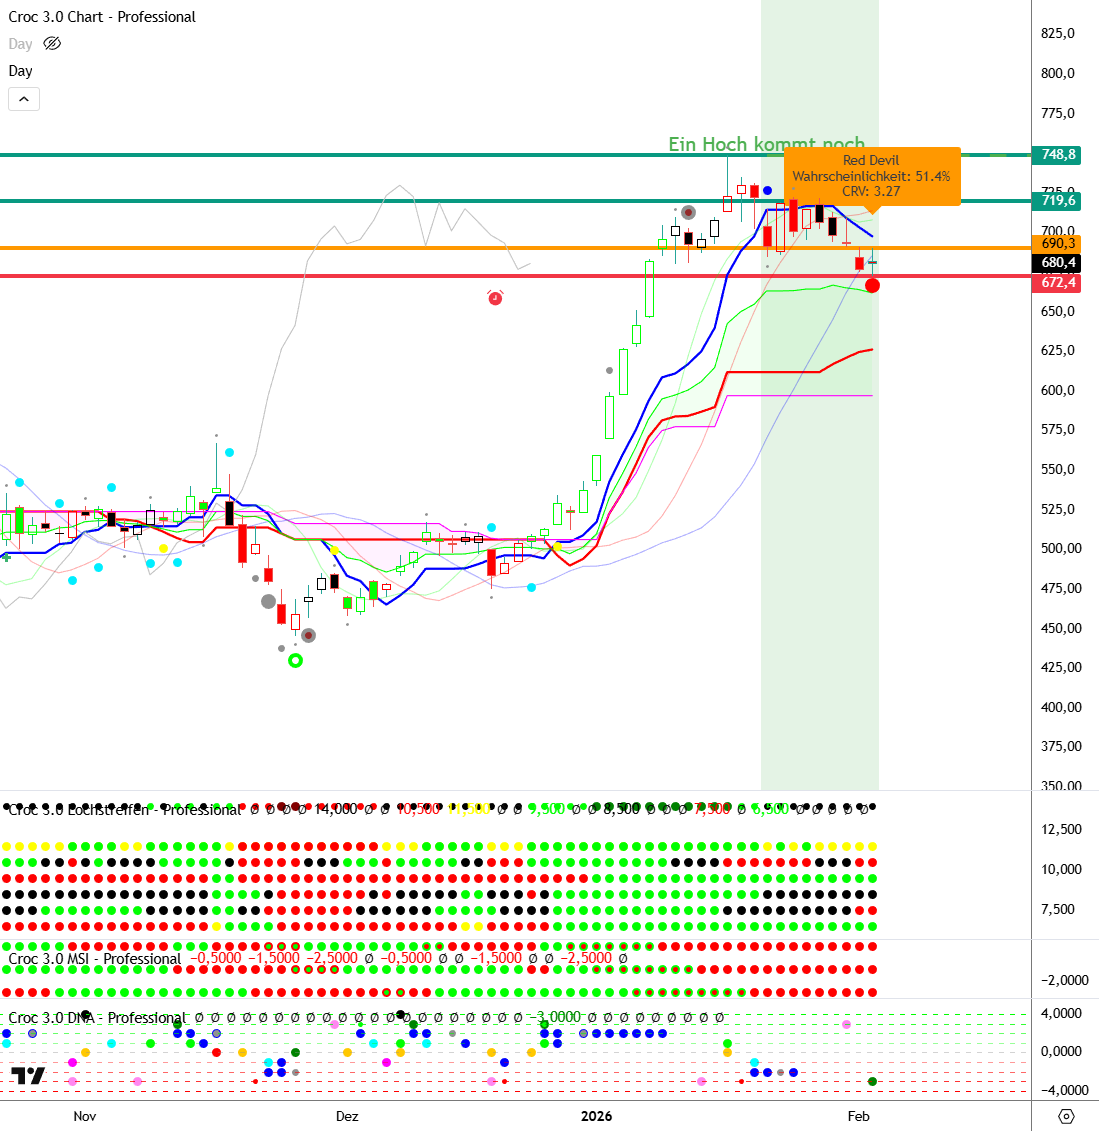
Task: Open chart settings via hexagon gear icon
Action: (1066, 1116)
